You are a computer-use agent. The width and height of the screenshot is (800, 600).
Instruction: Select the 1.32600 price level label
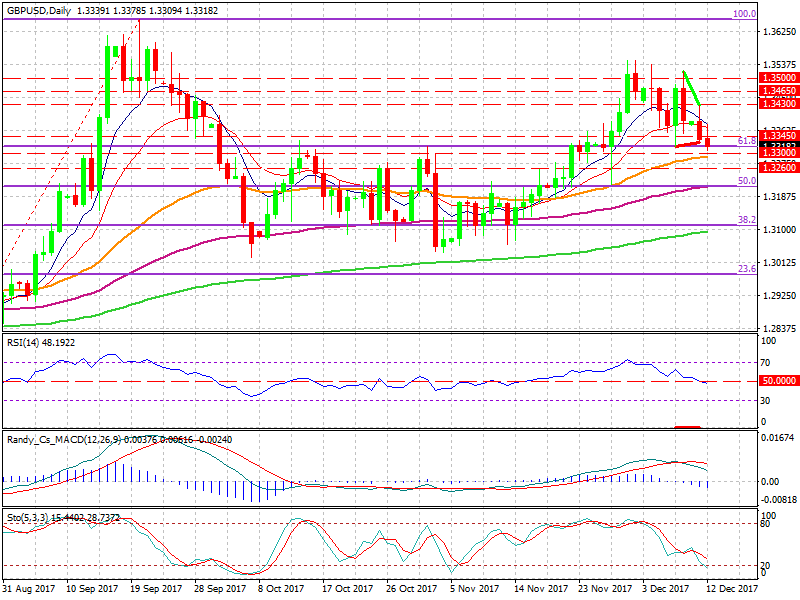(779, 167)
